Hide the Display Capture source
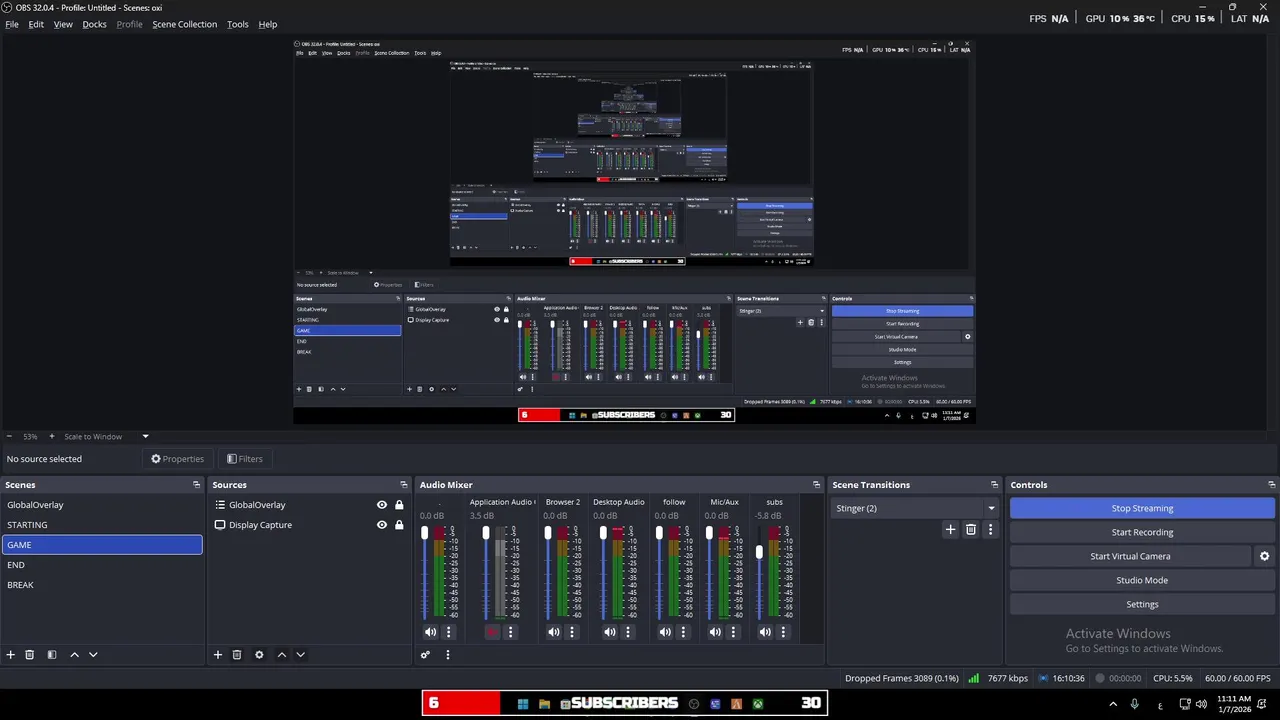Viewport: 1280px width, 720px height. tap(382, 525)
